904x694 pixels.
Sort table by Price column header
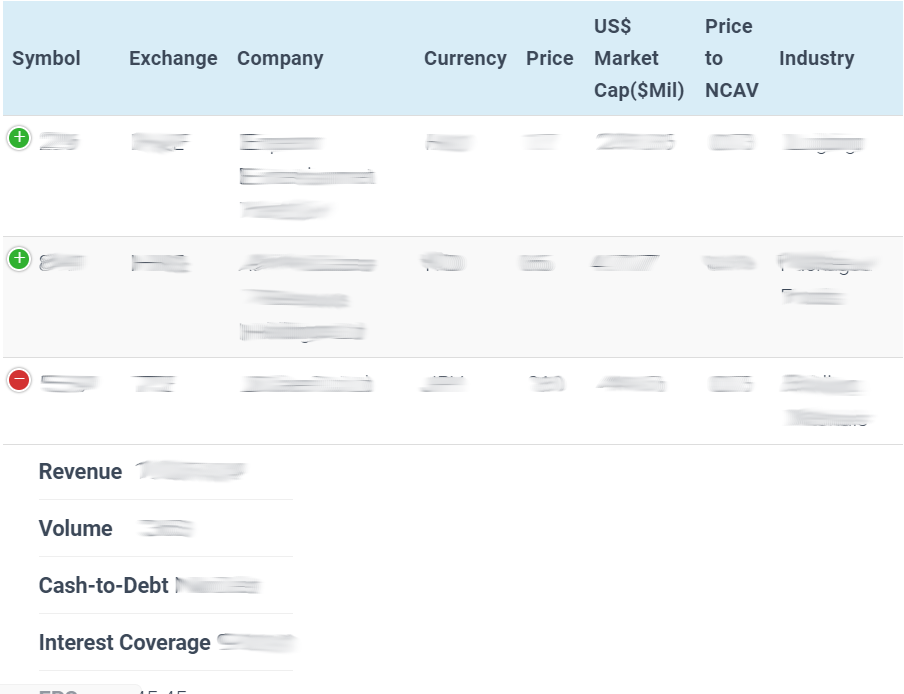[x=549, y=58]
